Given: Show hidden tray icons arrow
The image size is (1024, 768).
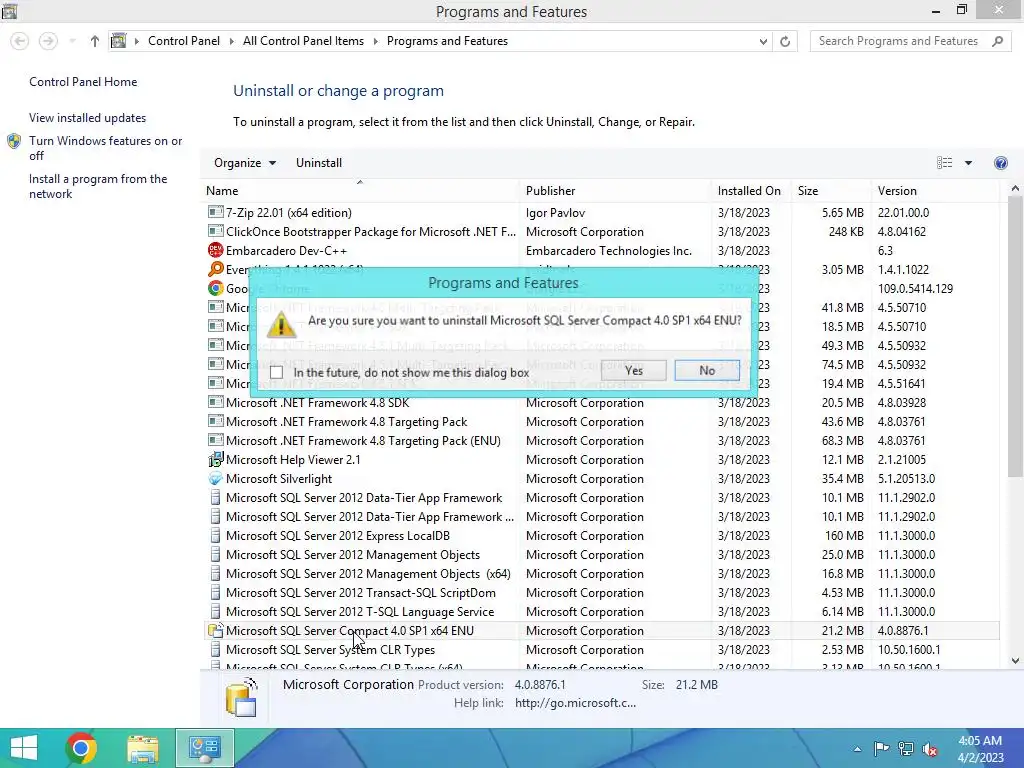Looking at the screenshot, I should point(857,749).
